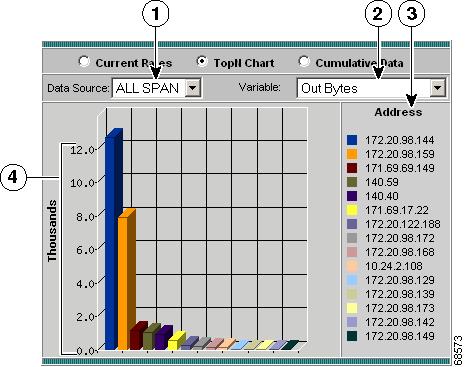Image resolution: width=465 pixels, height=367 pixels.
Task: Click the Data Source label
Action: pos(78,88)
